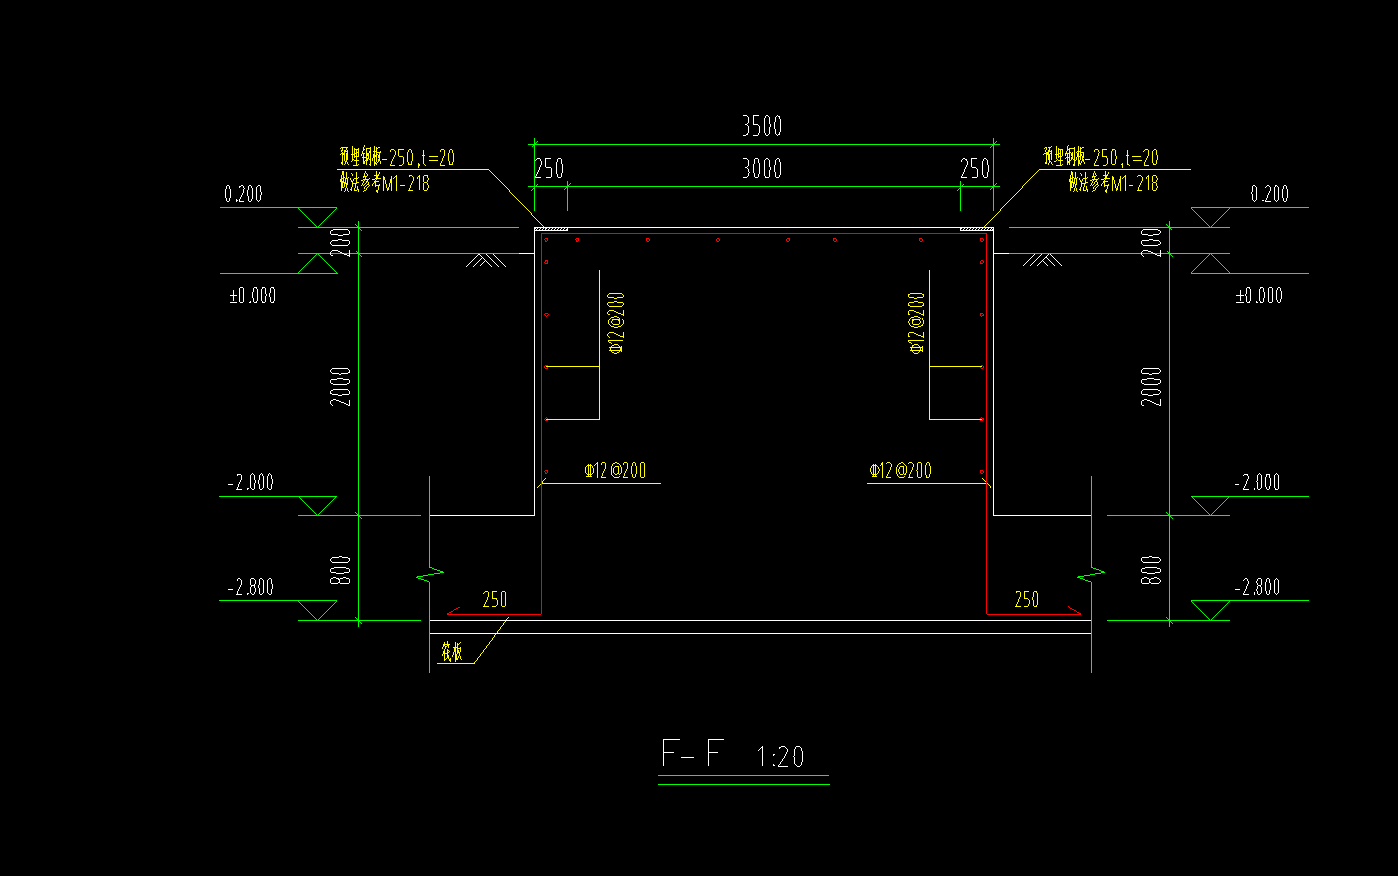The height and width of the screenshot is (876, 1398).
Task: Select horizontal Φ12@200 label near right wall base
Action: [901, 470]
